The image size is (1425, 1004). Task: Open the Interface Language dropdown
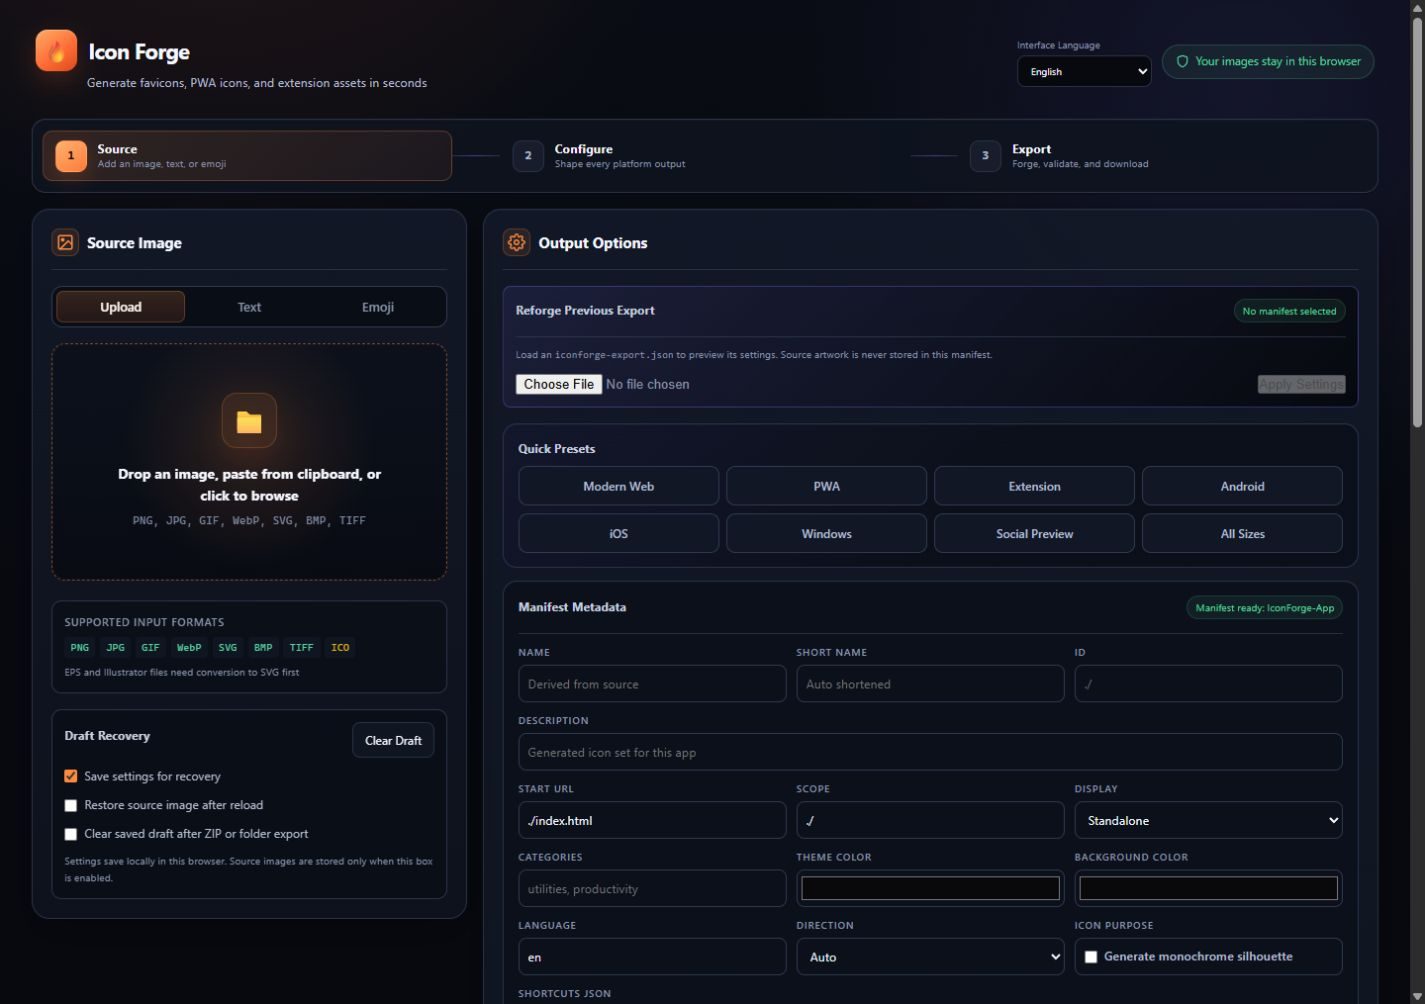tap(1084, 71)
